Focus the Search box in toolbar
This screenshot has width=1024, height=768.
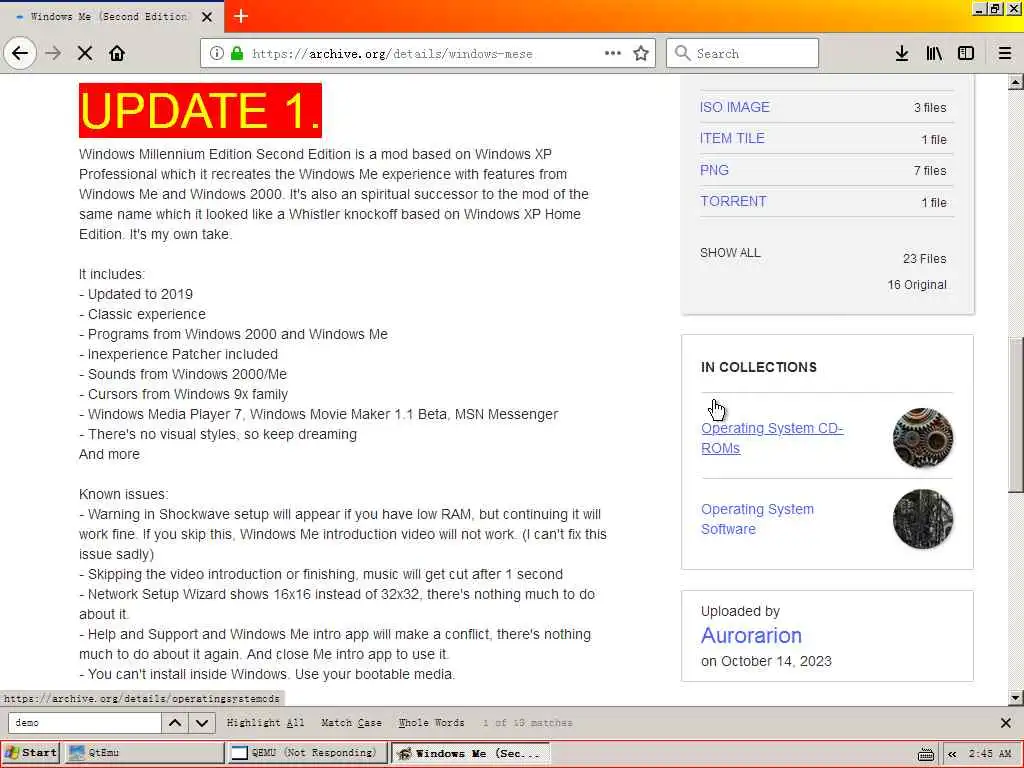pyautogui.click(x=743, y=53)
